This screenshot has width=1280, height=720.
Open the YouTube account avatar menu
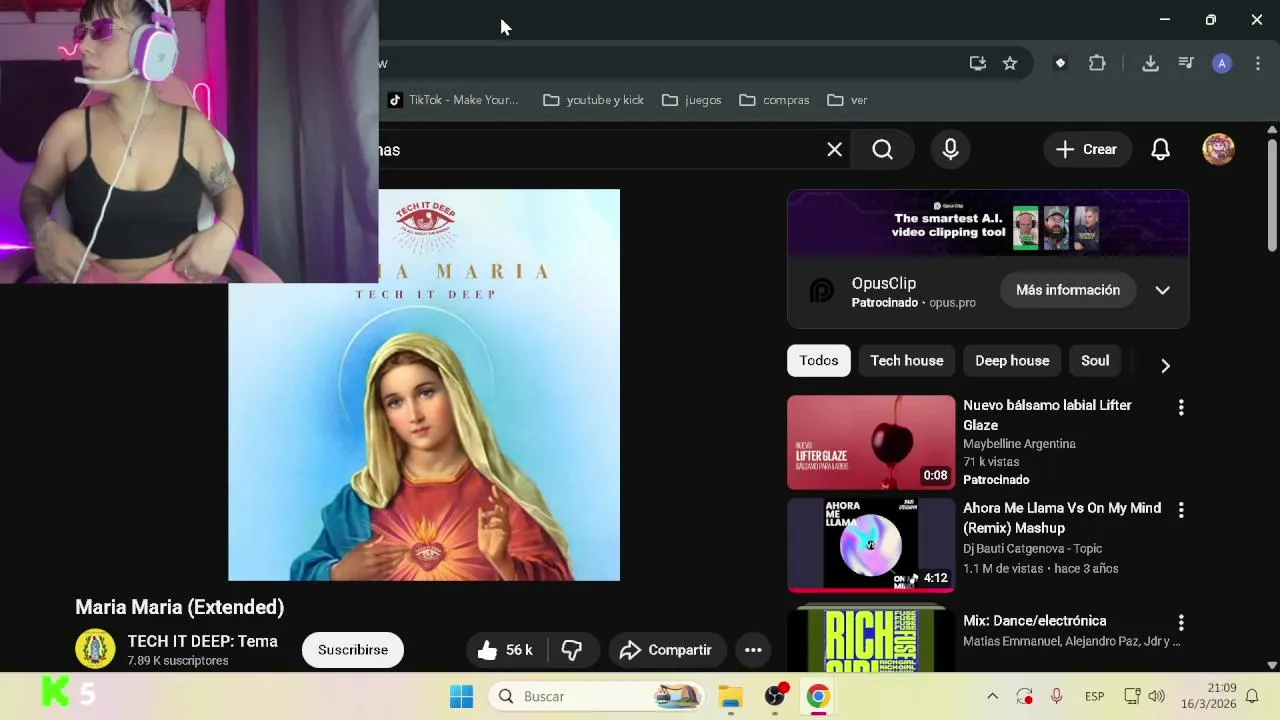click(1218, 150)
